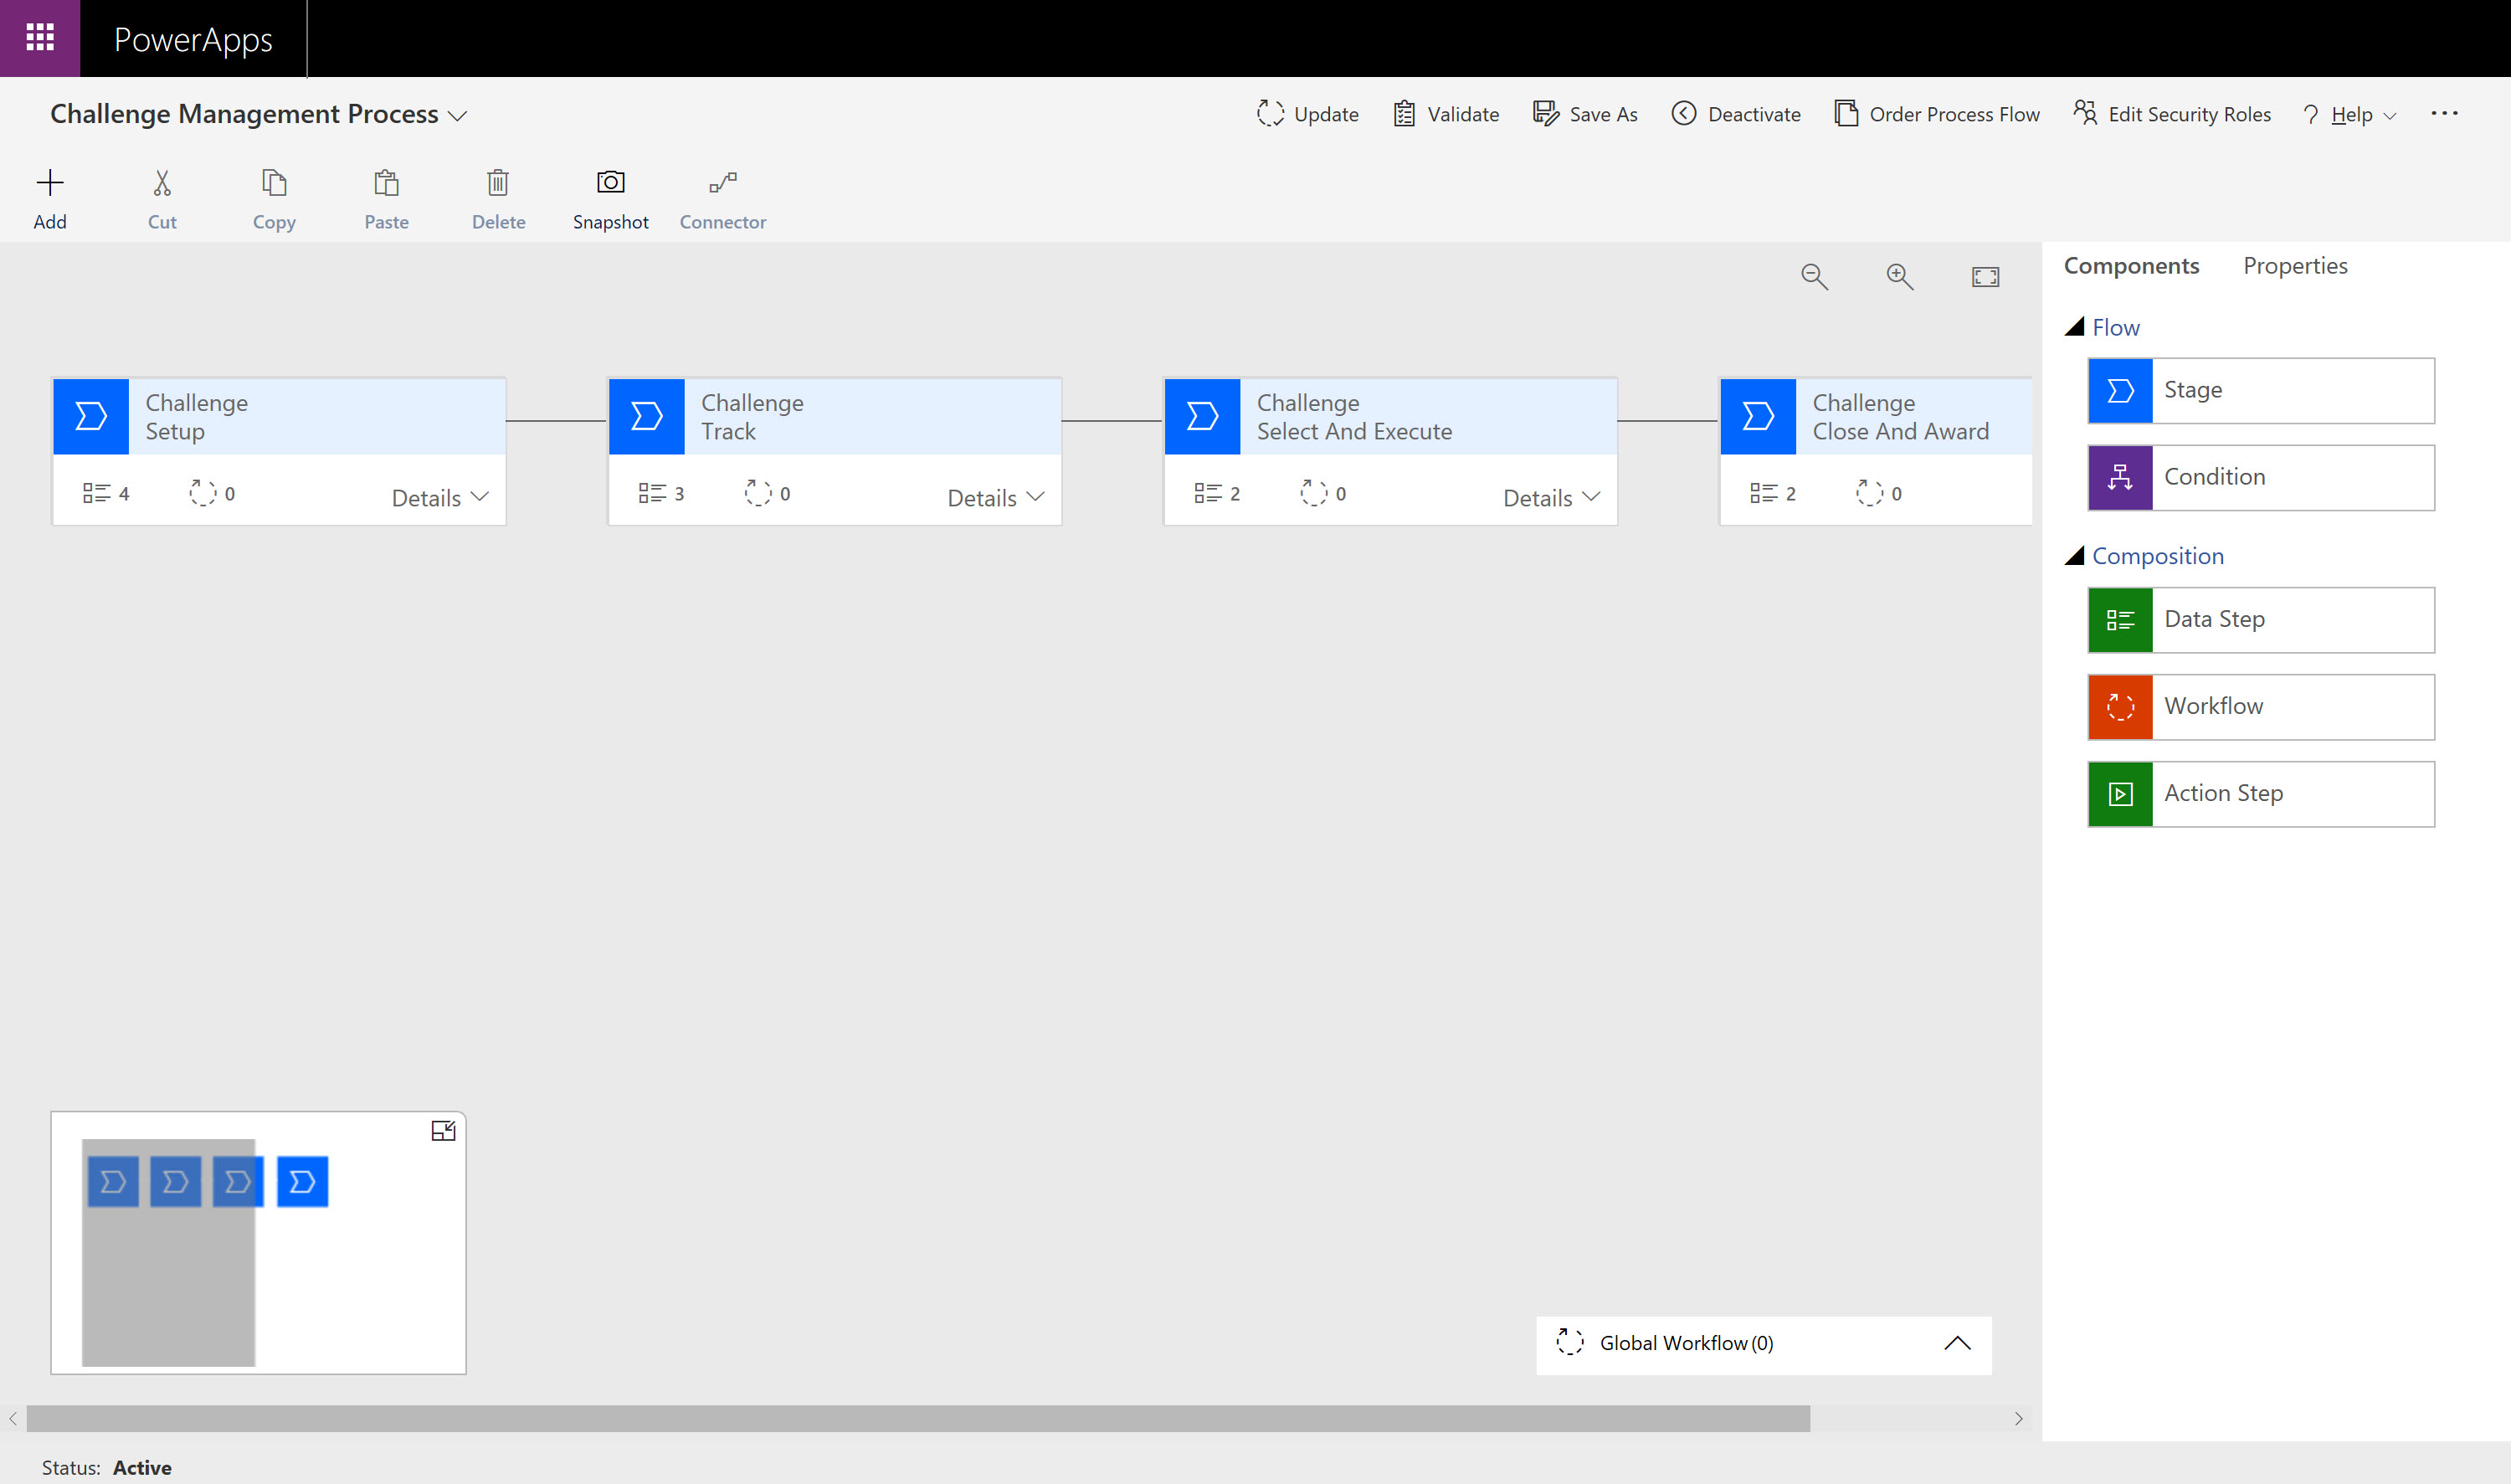Select the Cut tool in the toolbar
Viewport: 2511px width, 1484px height.
(x=161, y=196)
